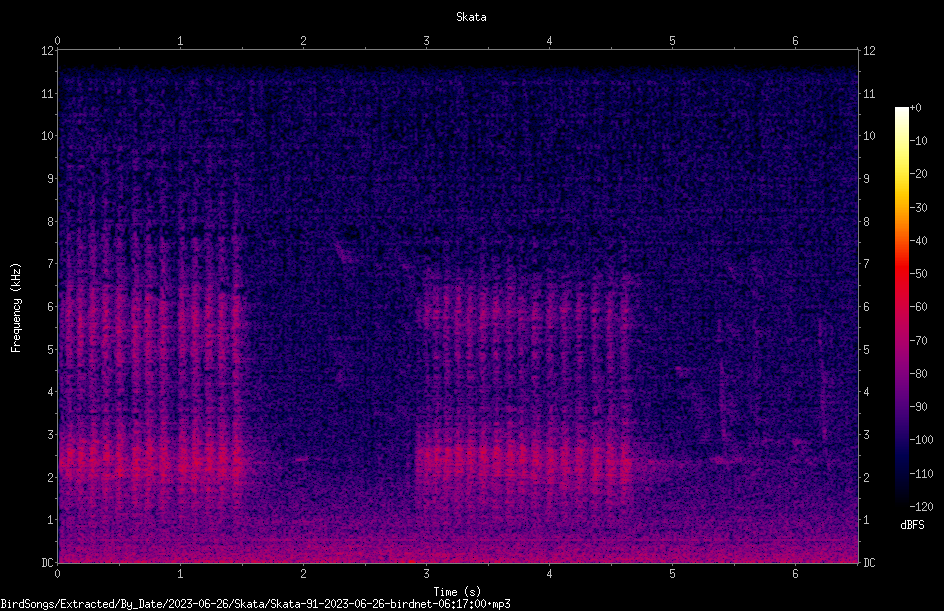Click the '-50' color scale label
The image size is (944, 611).
coord(918,274)
